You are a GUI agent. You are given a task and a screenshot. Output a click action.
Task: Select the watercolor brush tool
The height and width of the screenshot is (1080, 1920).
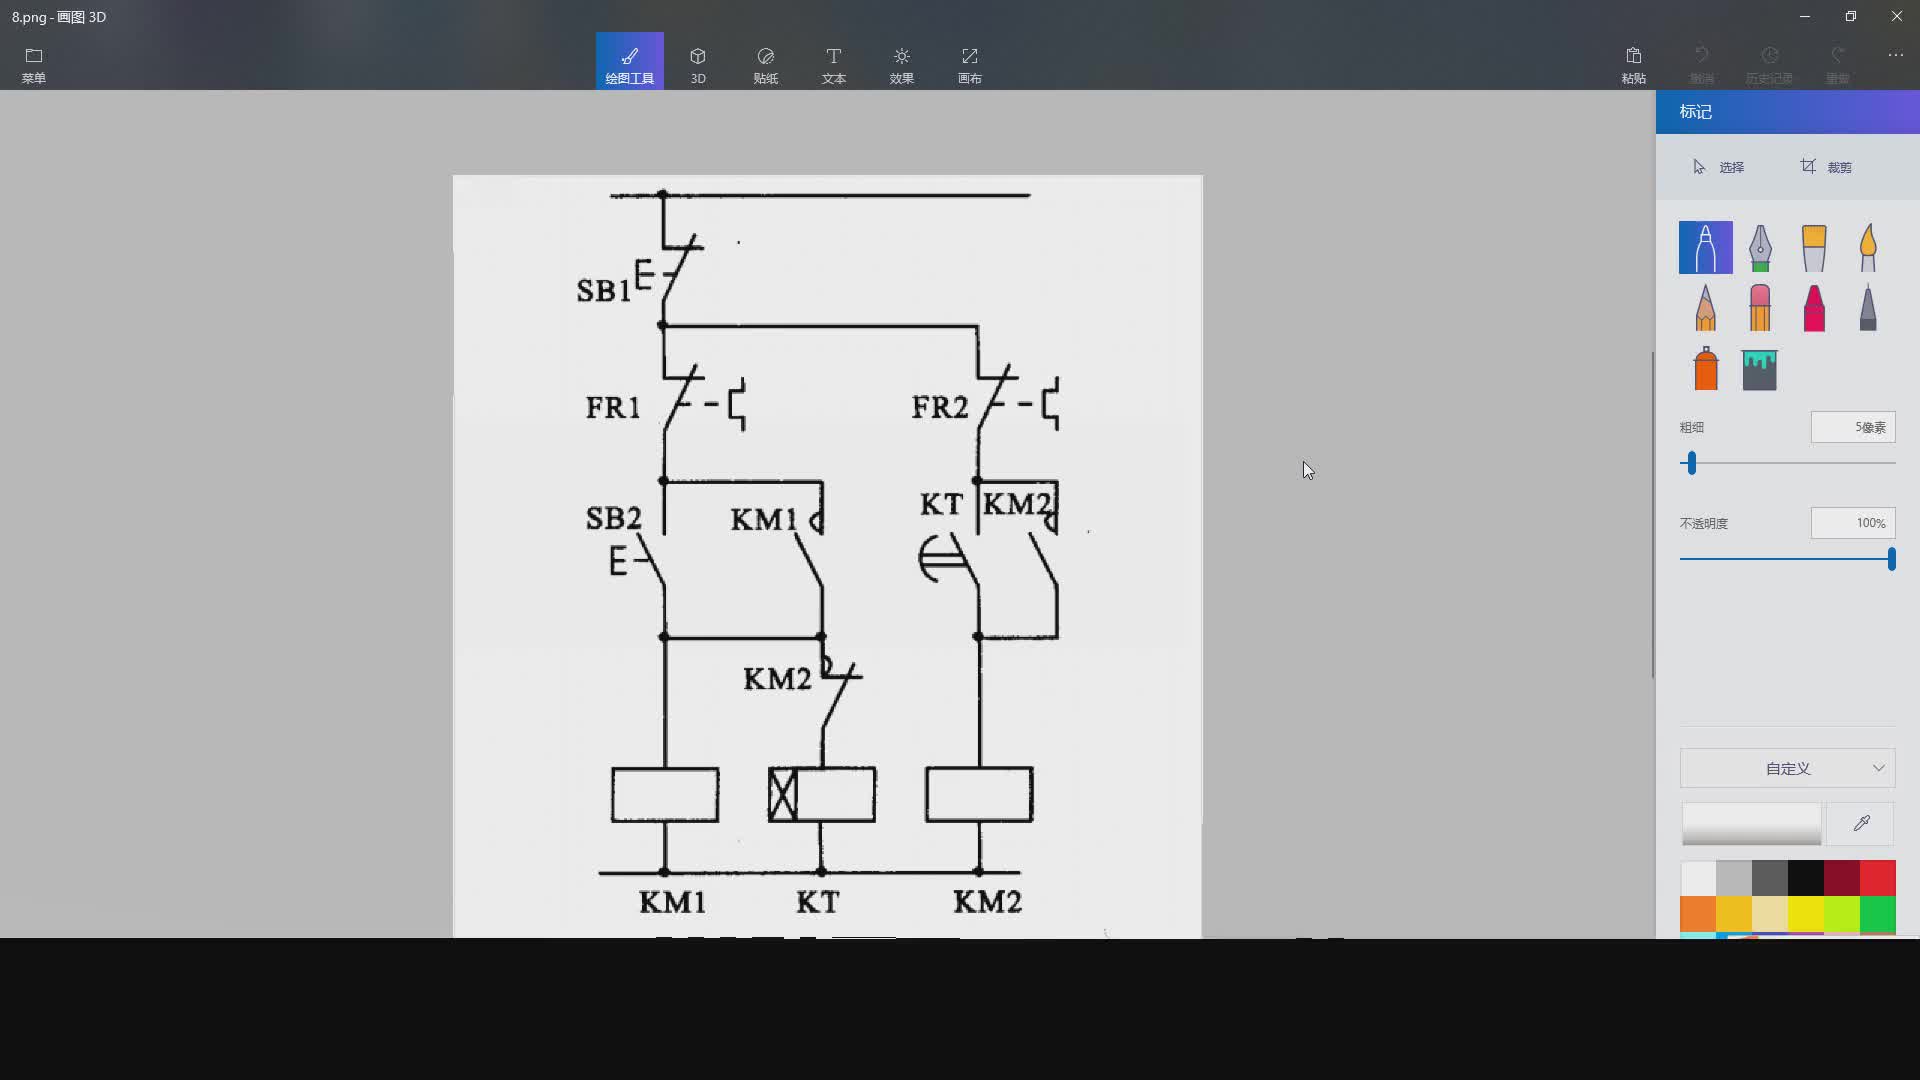(x=1868, y=248)
